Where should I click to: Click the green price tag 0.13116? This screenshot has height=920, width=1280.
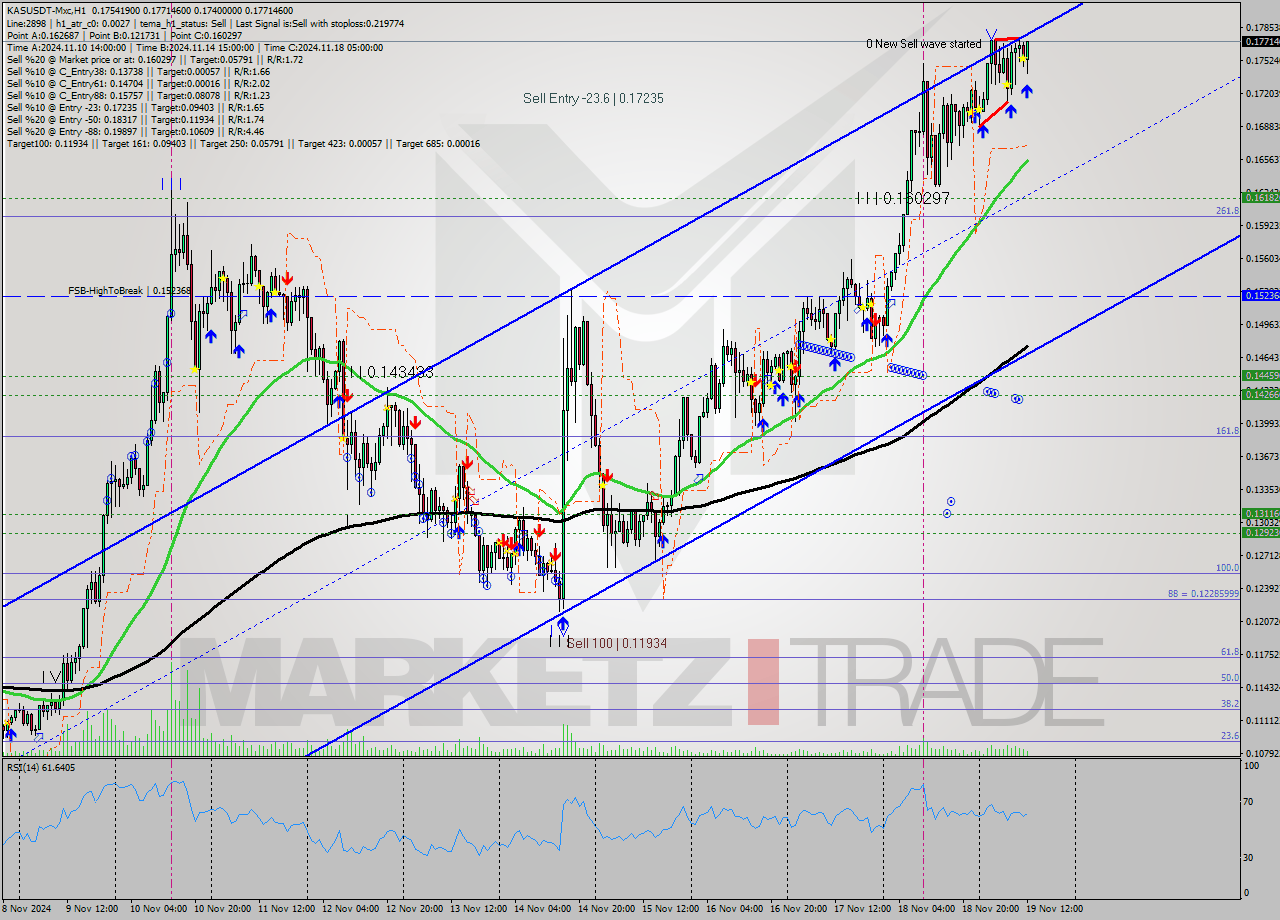coord(1260,512)
